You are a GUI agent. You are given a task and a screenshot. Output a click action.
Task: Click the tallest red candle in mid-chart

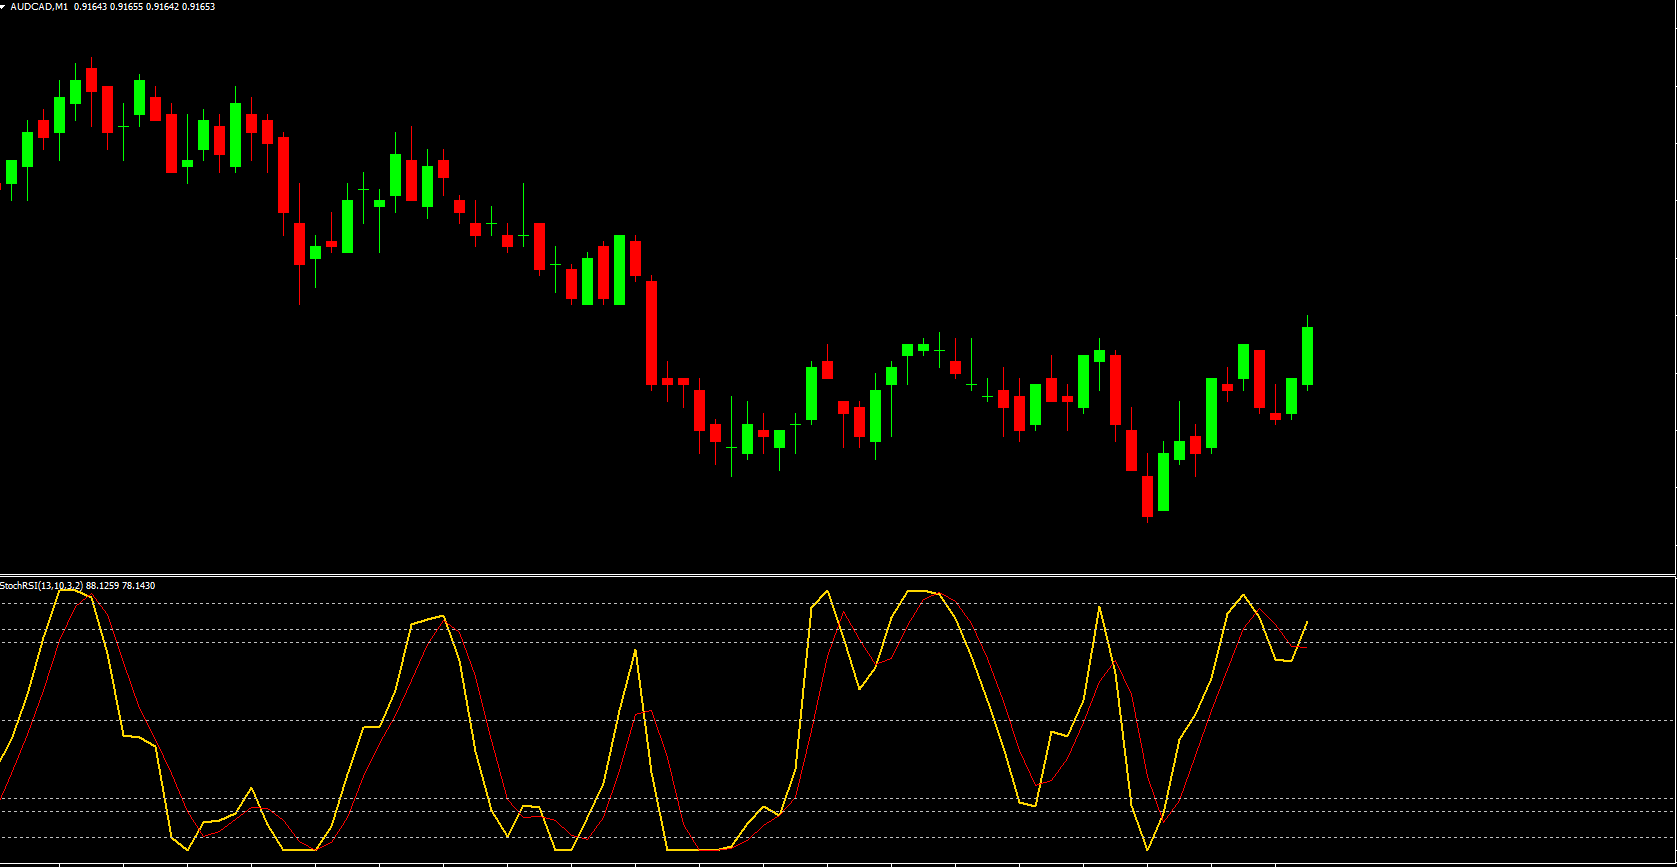pos(652,332)
